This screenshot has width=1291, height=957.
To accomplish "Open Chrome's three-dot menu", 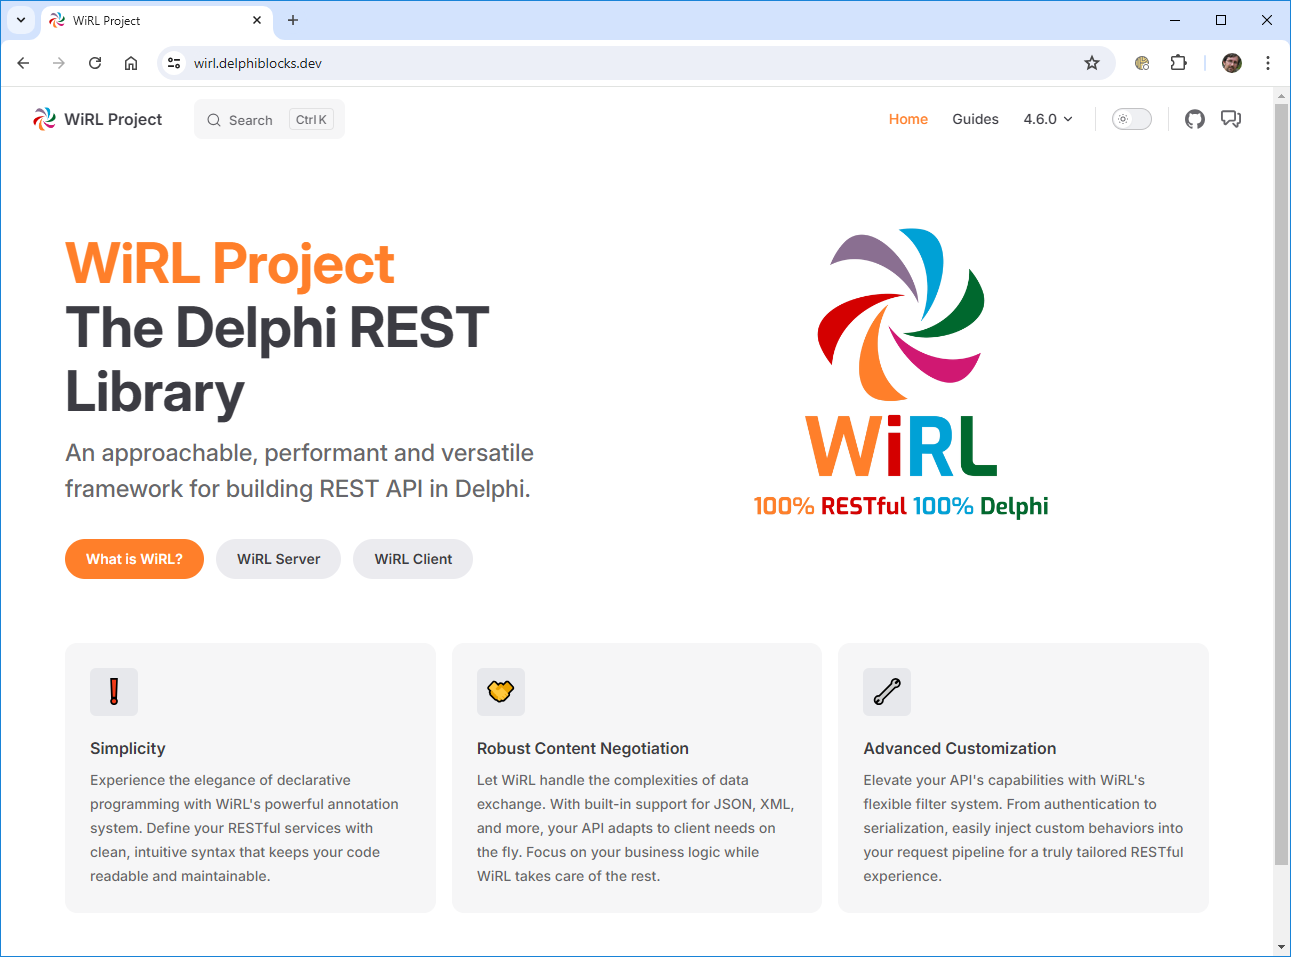I will pos(1268,63).
